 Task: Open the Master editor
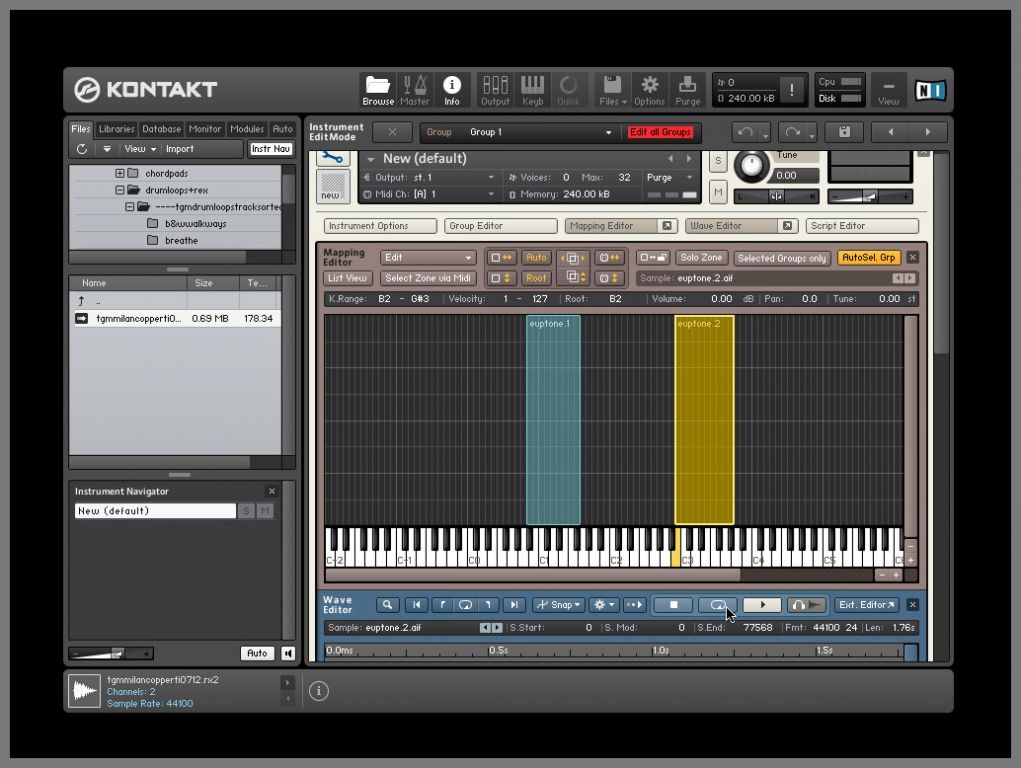pos(415,90)
